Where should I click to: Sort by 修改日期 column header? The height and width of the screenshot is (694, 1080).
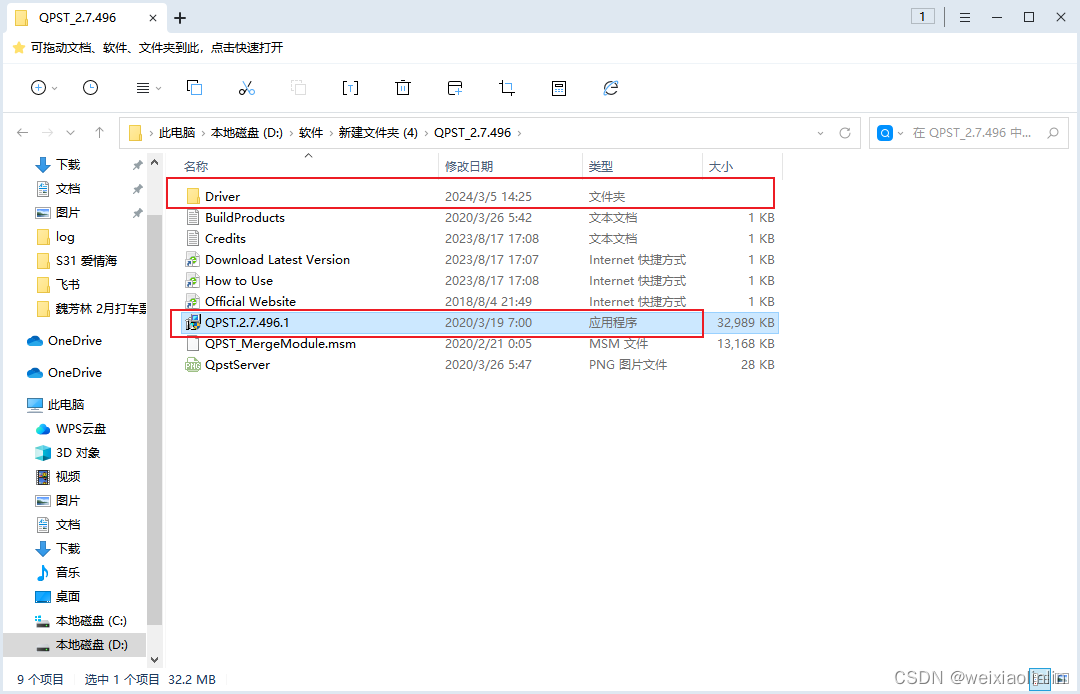[468, 167]
